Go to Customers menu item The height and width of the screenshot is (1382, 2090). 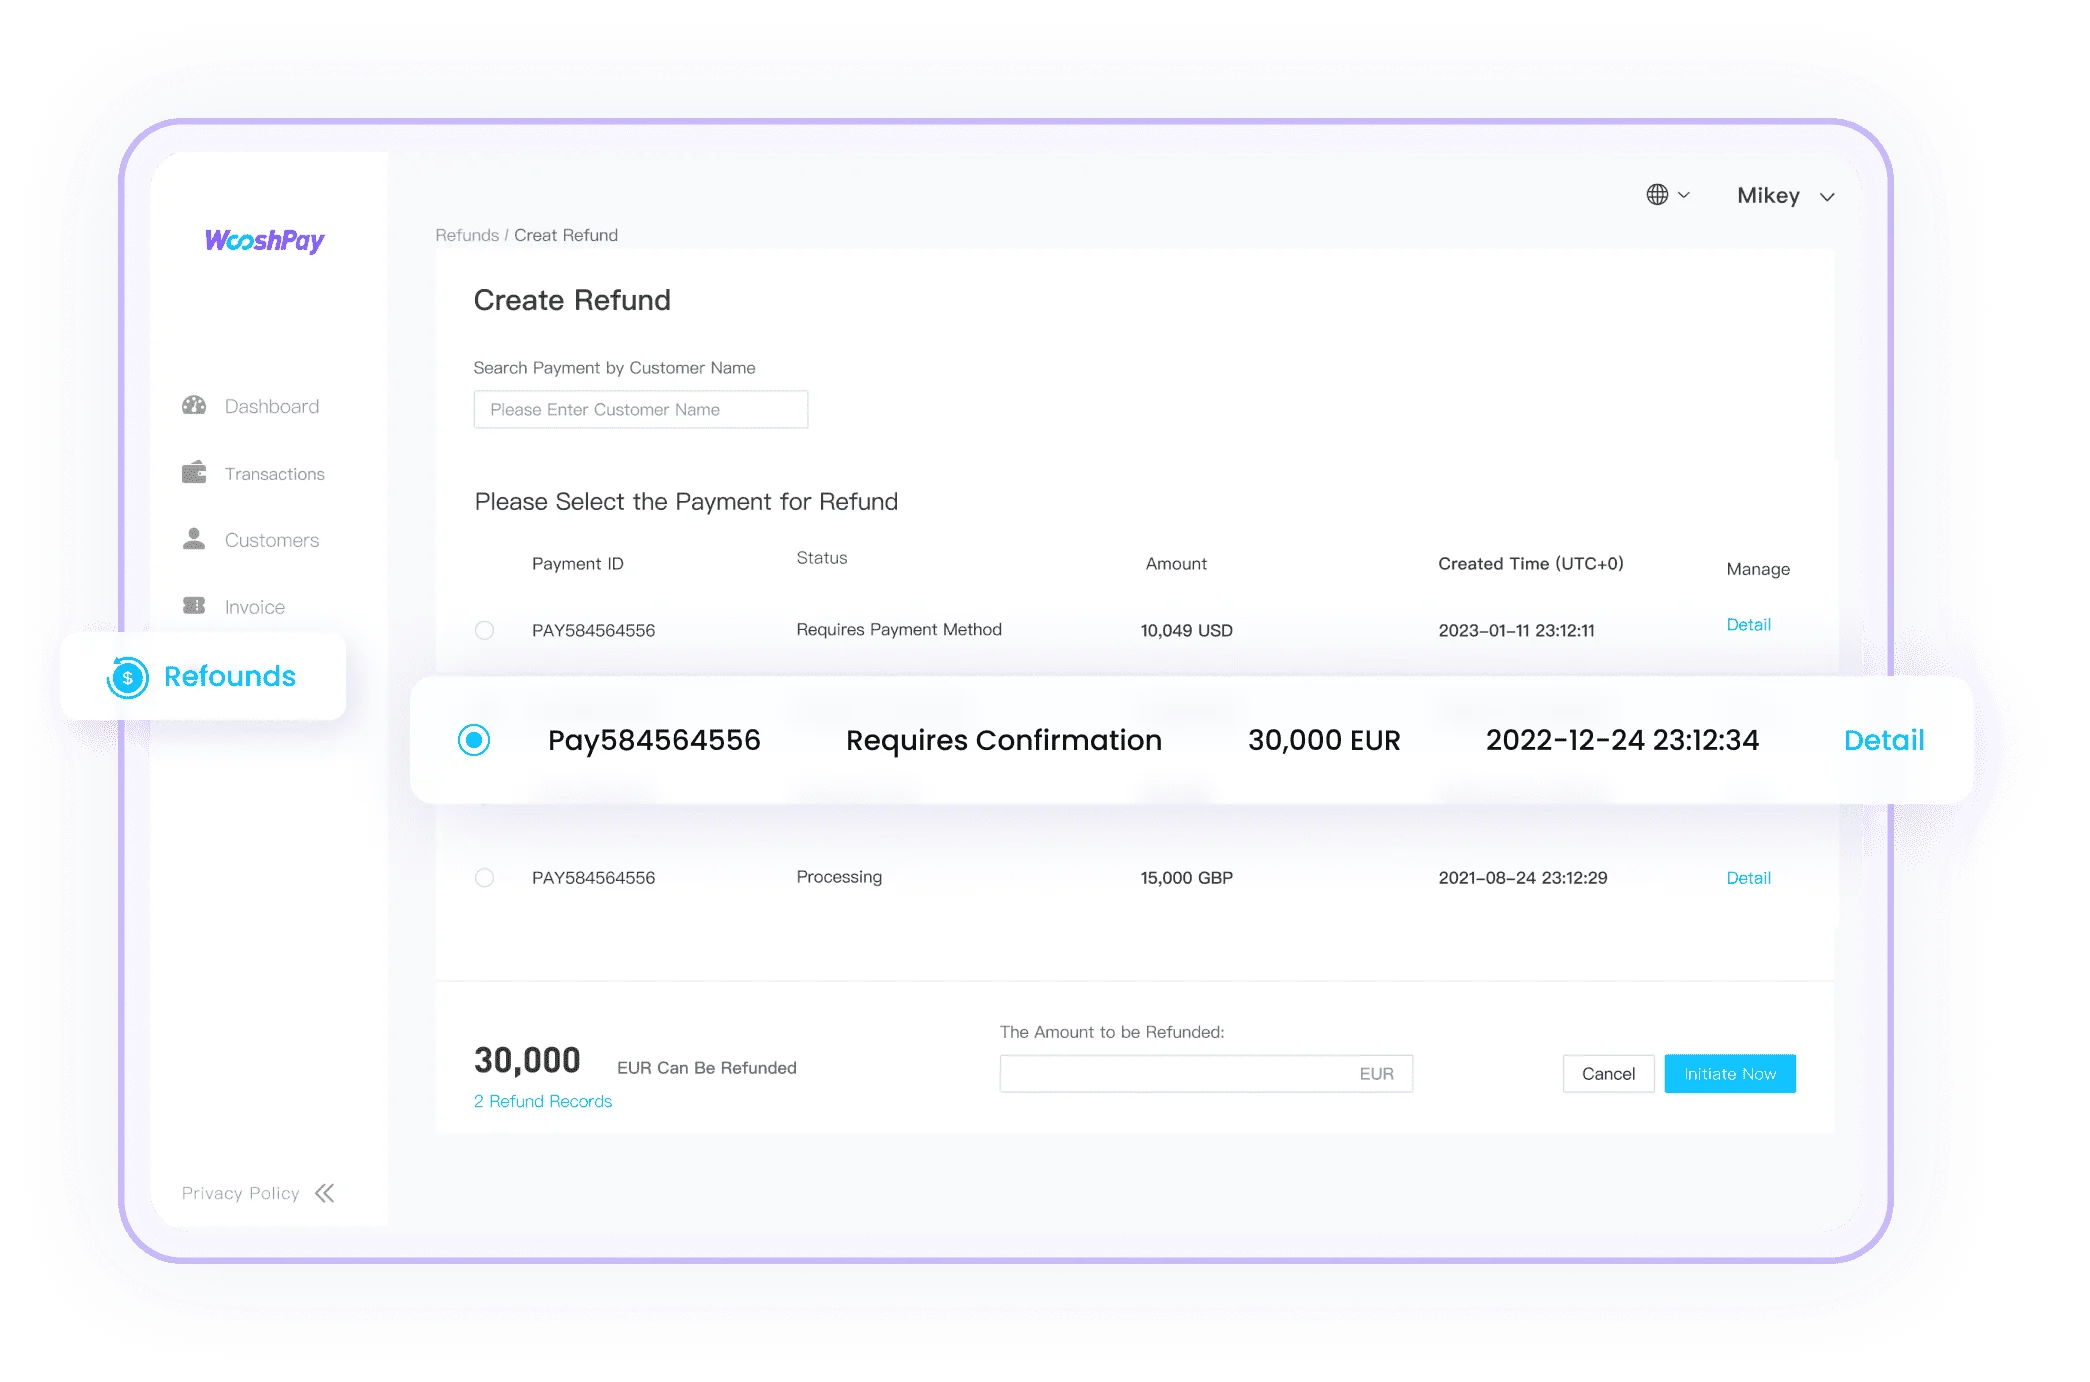272,540
